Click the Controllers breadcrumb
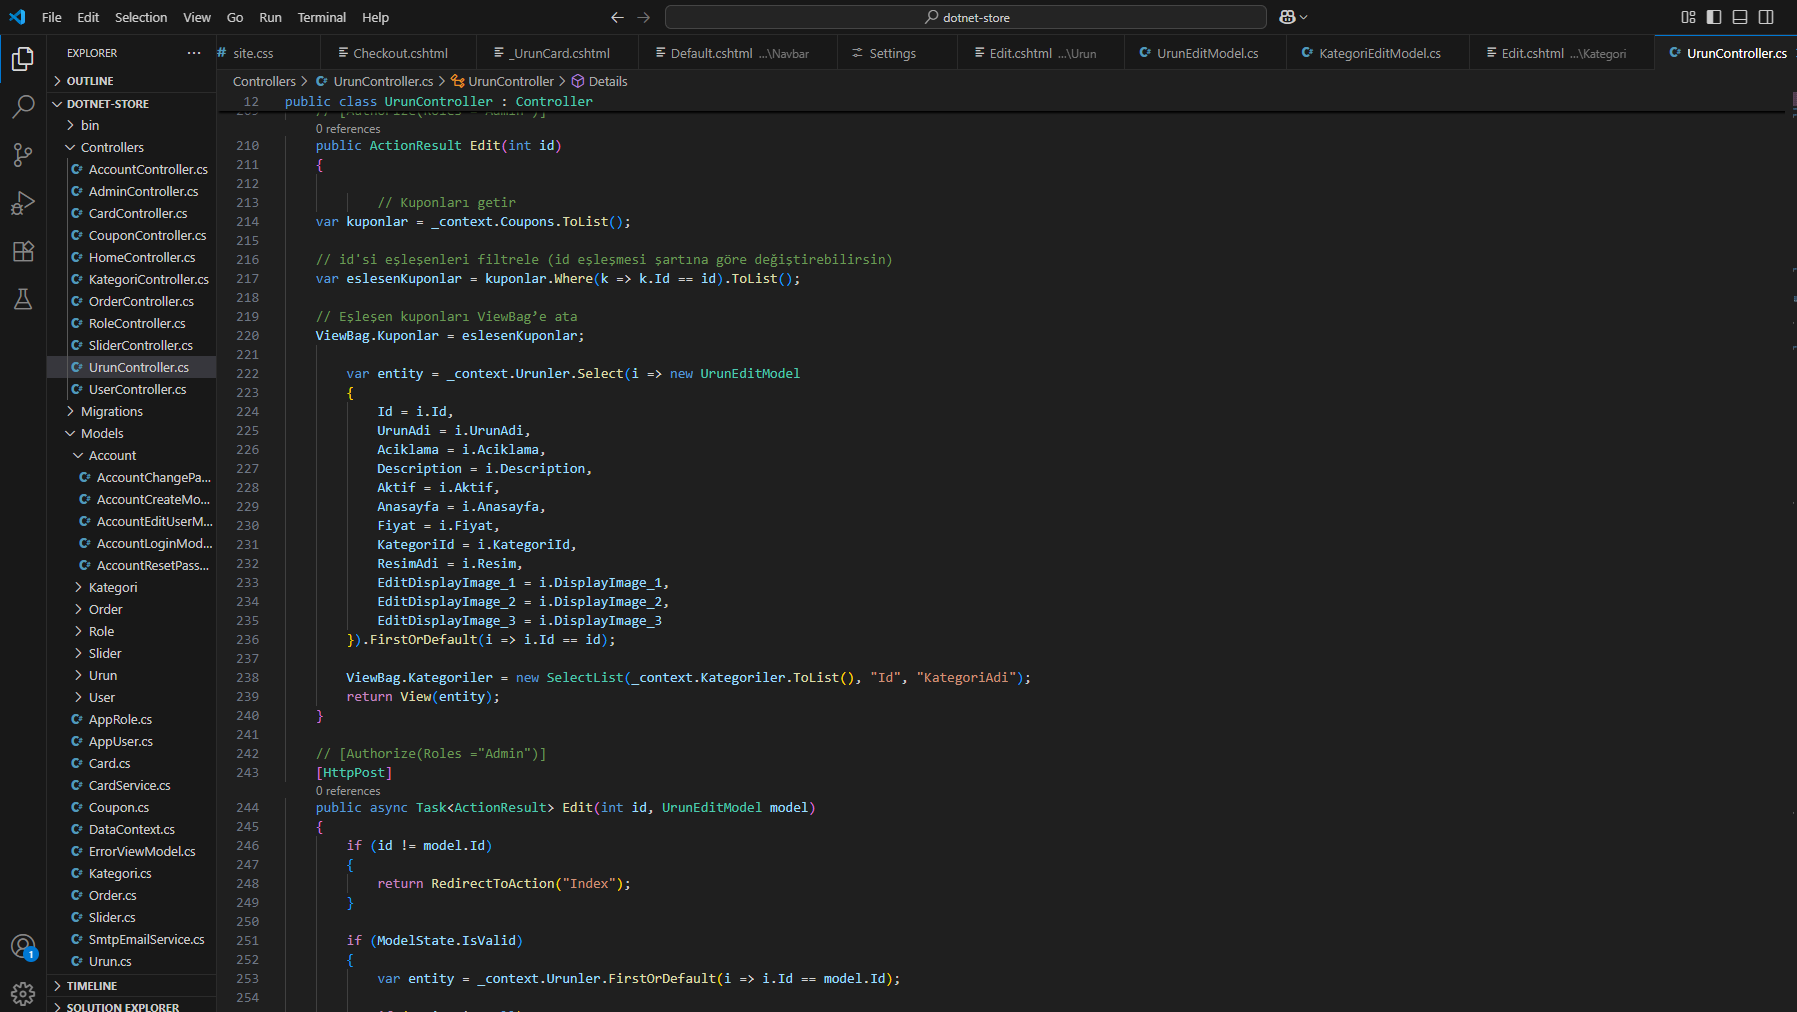 click(264, 81)
